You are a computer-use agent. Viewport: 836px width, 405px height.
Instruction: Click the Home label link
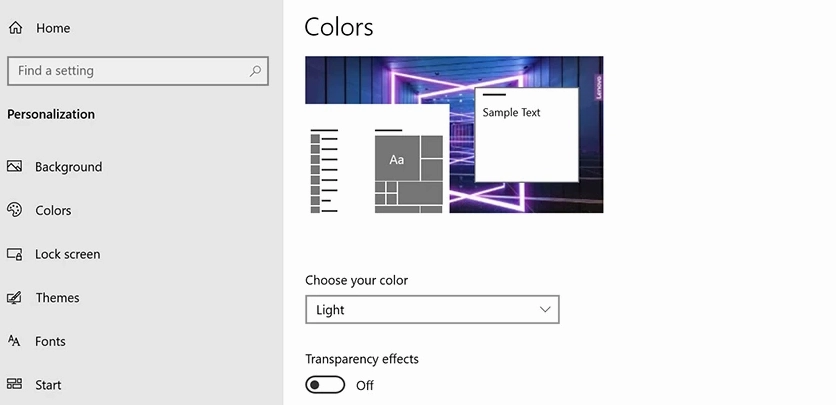(53, 28)
